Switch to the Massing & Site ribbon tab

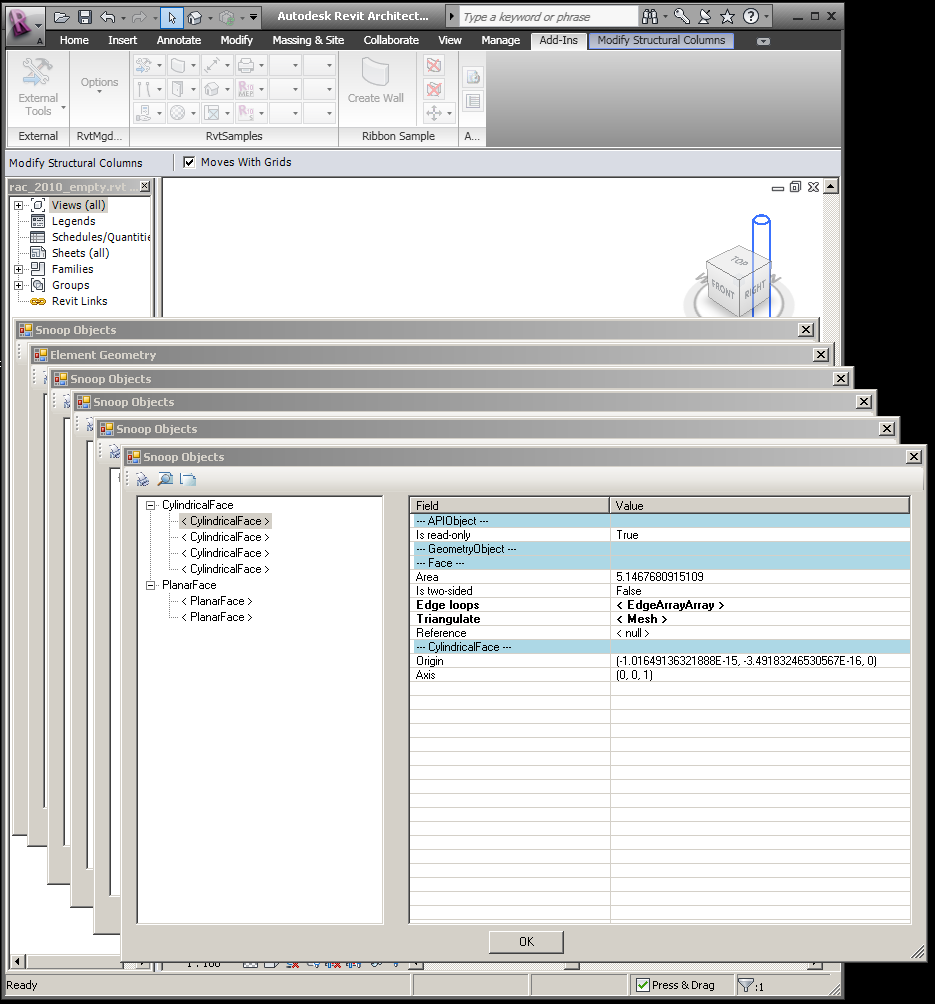(308, 40)
